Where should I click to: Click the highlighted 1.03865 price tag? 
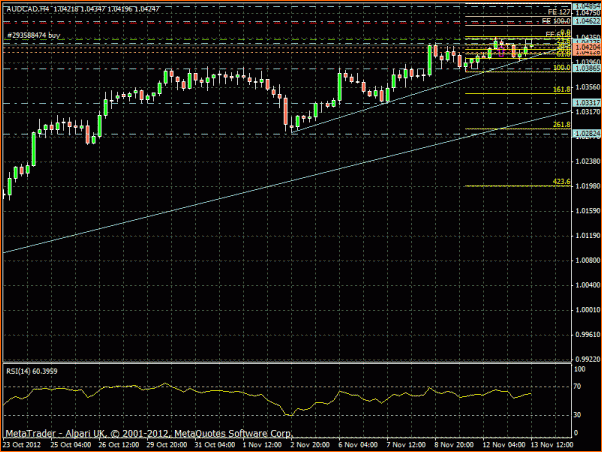click(x=587, y=68)
